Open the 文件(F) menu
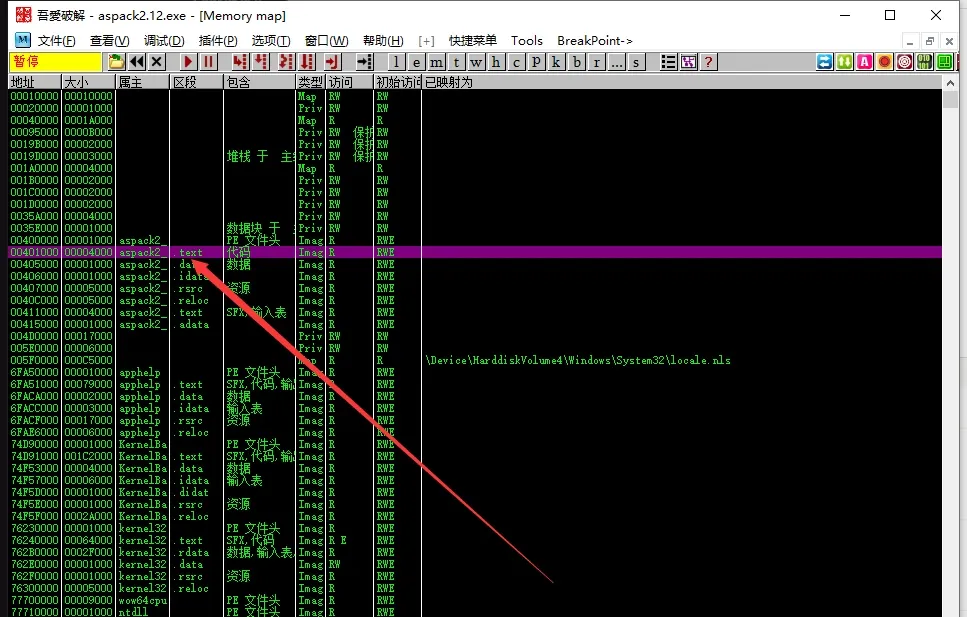The height and width of the screenshot is (617, 967). [56, 41]
